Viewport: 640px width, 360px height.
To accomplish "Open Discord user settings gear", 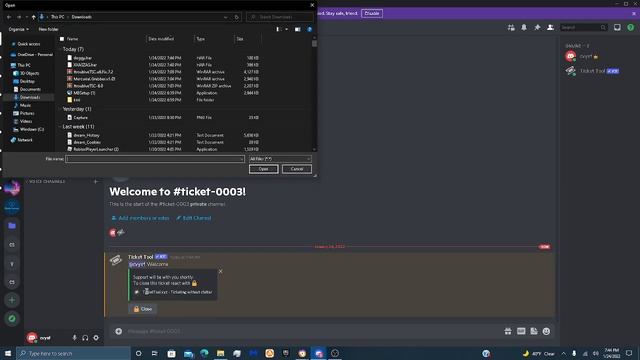I will point(96,338).
